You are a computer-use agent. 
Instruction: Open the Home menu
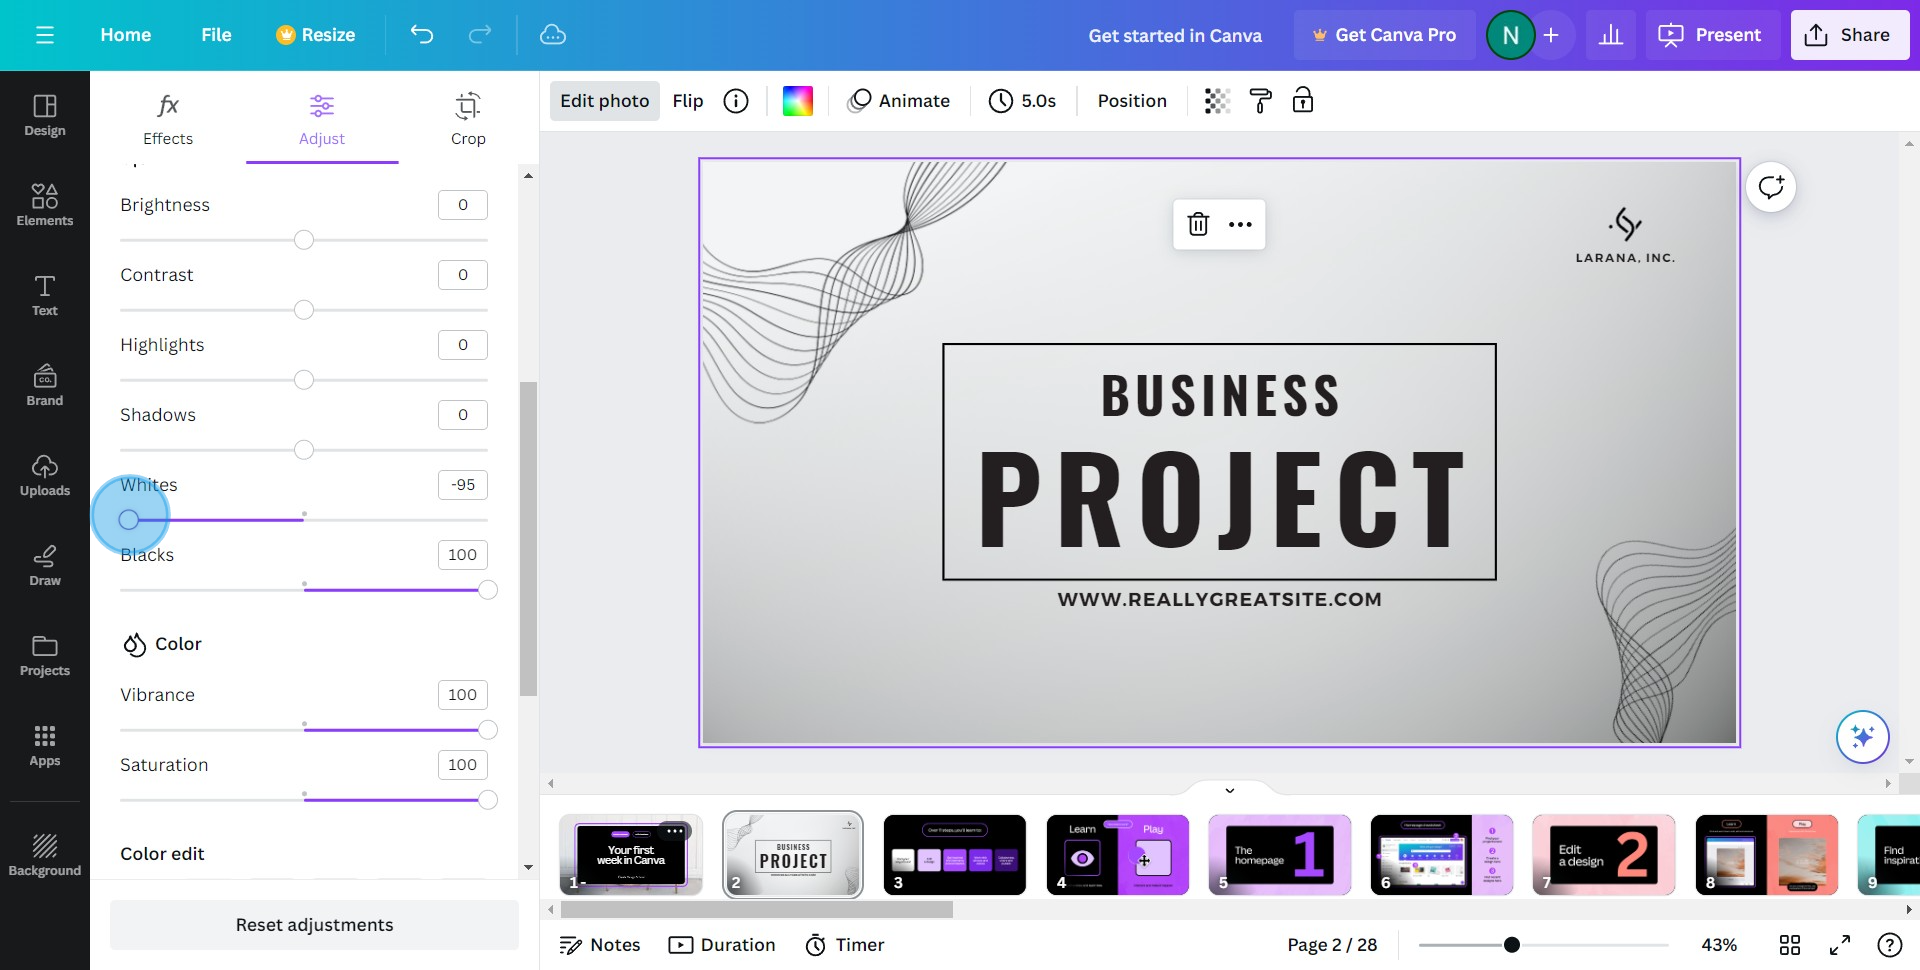tap(126, 35)
